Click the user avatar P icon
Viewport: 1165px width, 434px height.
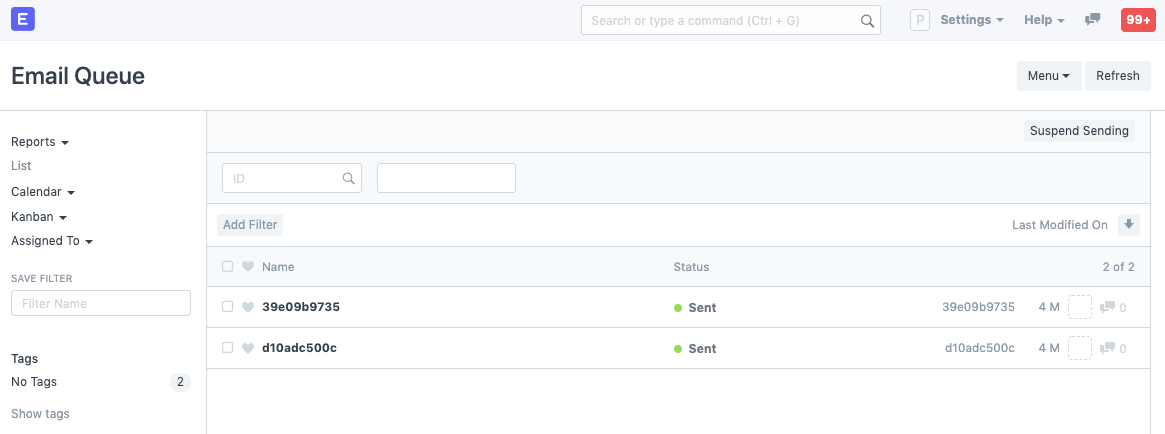point(920,20)
